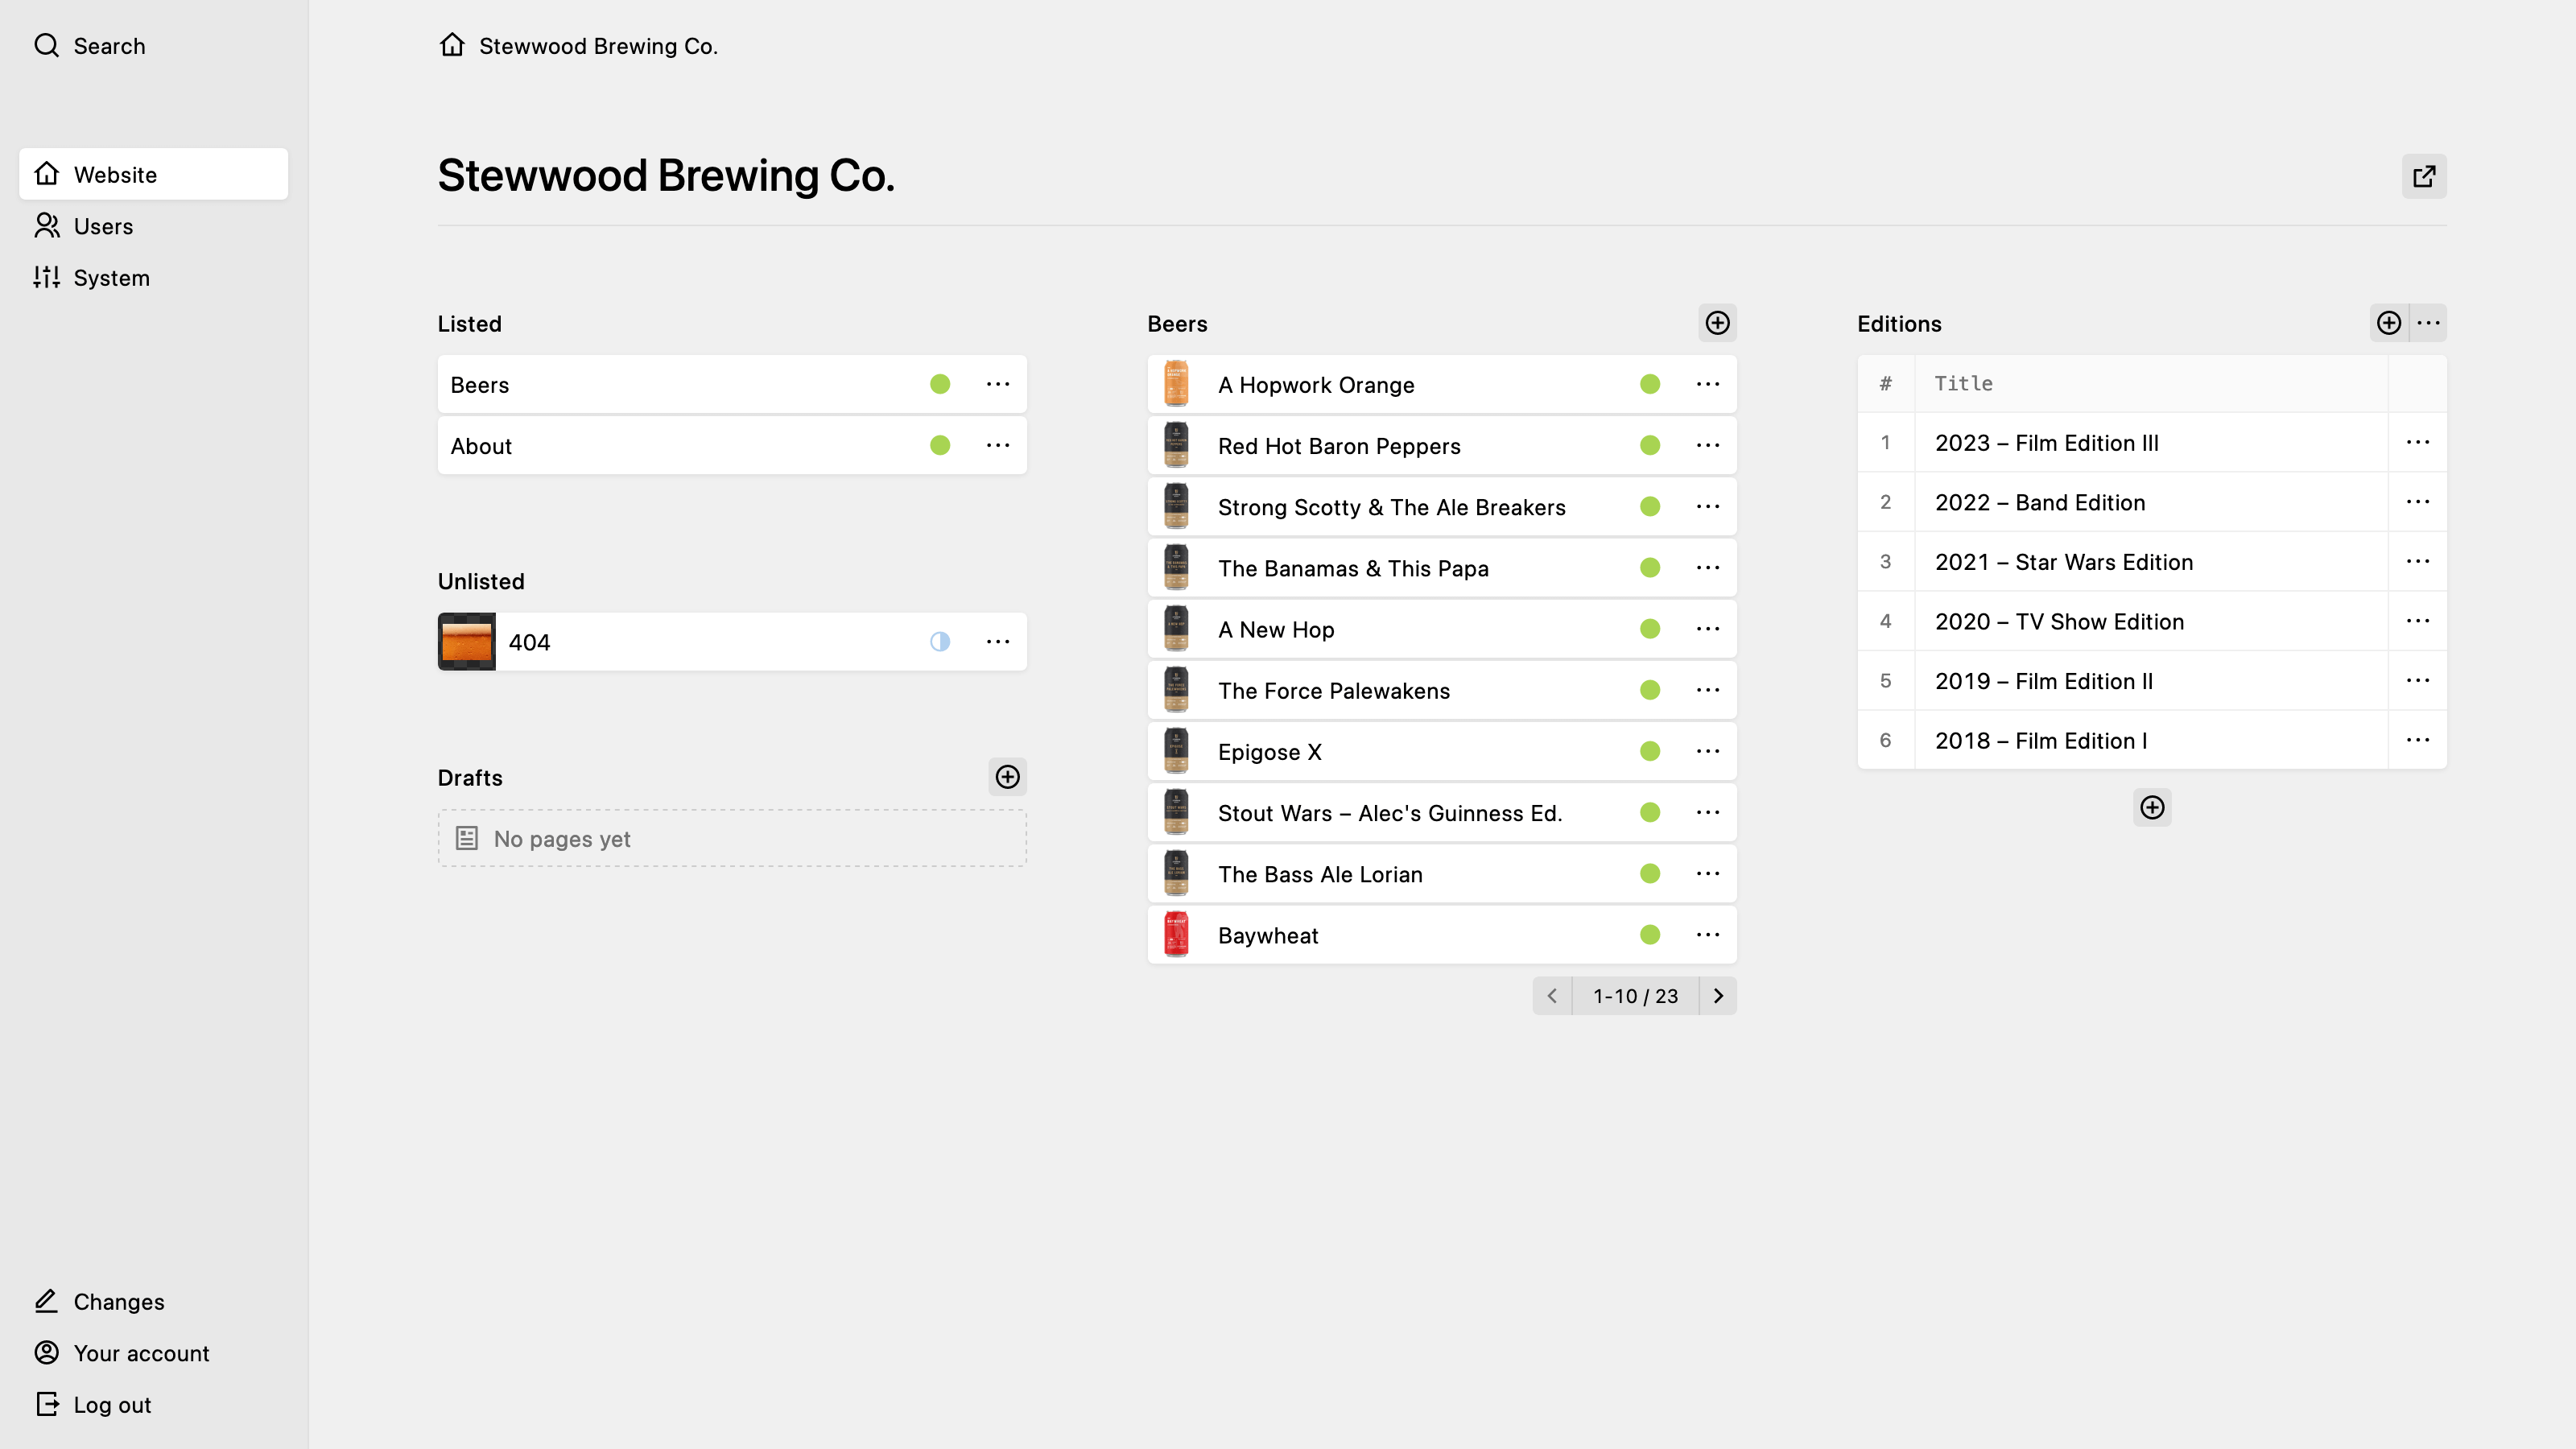Viewport: 2576px width, 1449px height.
Task: Open options menu for 404 page
Action: tap(998, 642)
